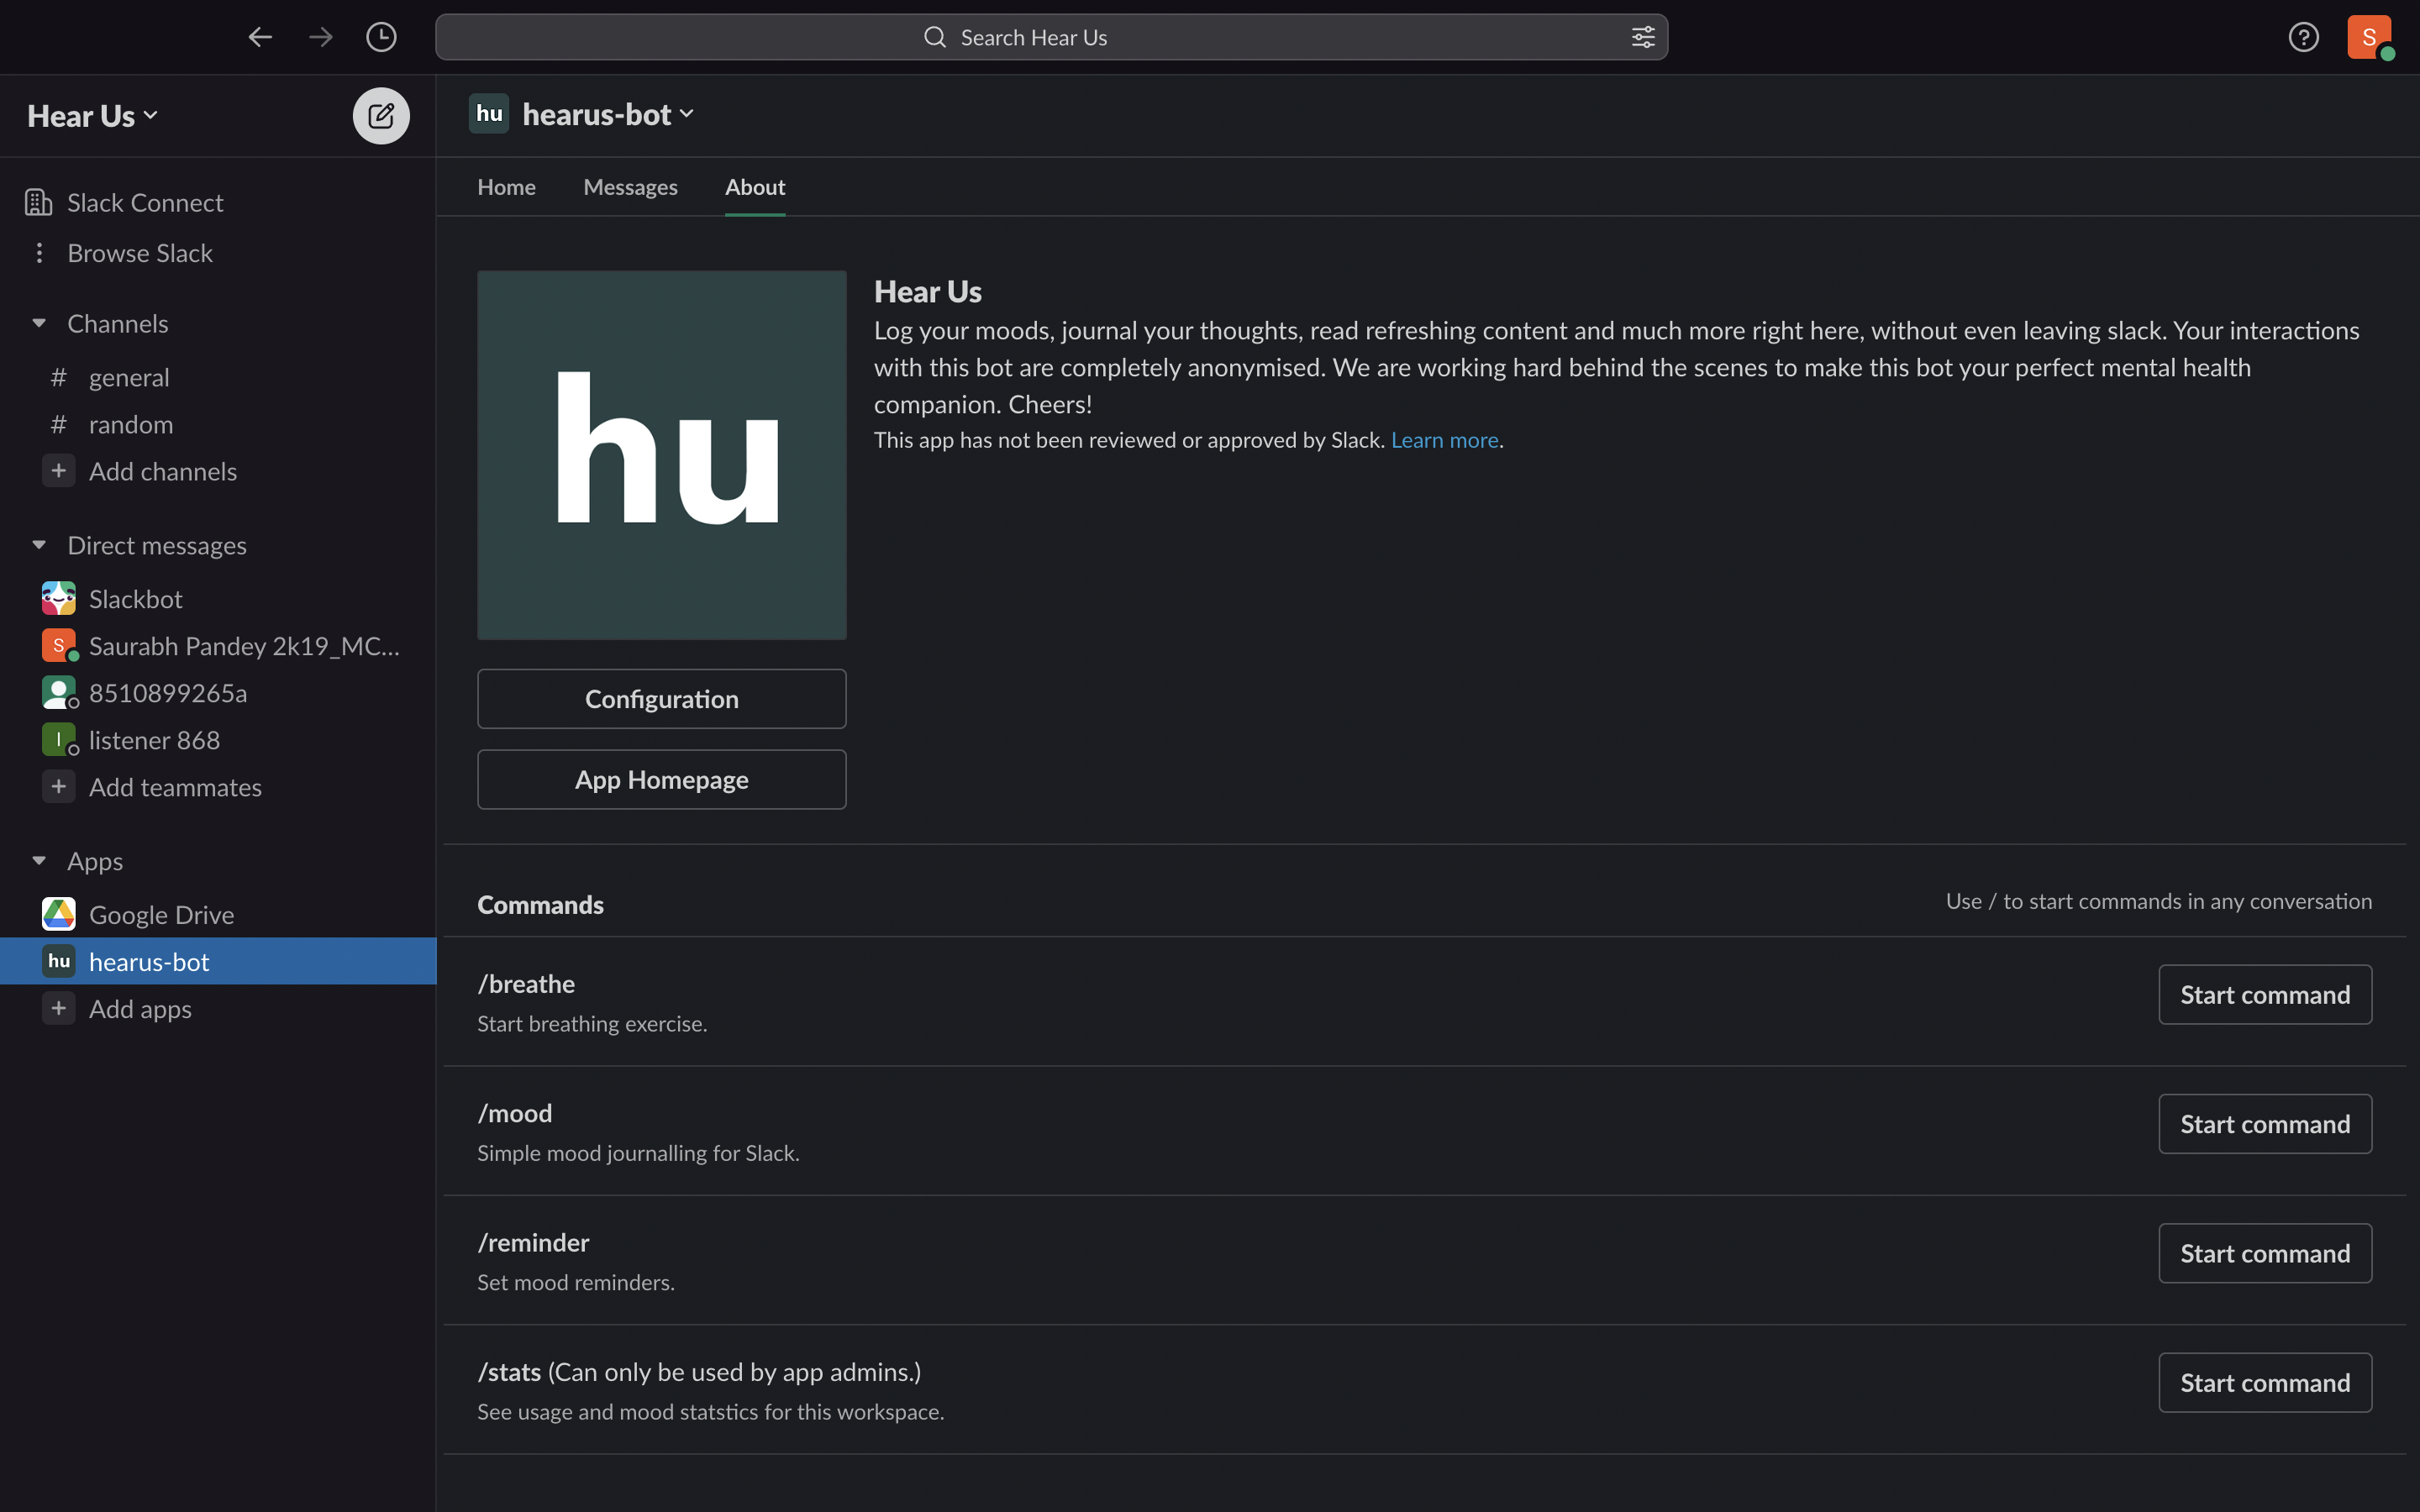Open Slack Connect in sidebar
2420x1512 pixels.
point(218,202)
